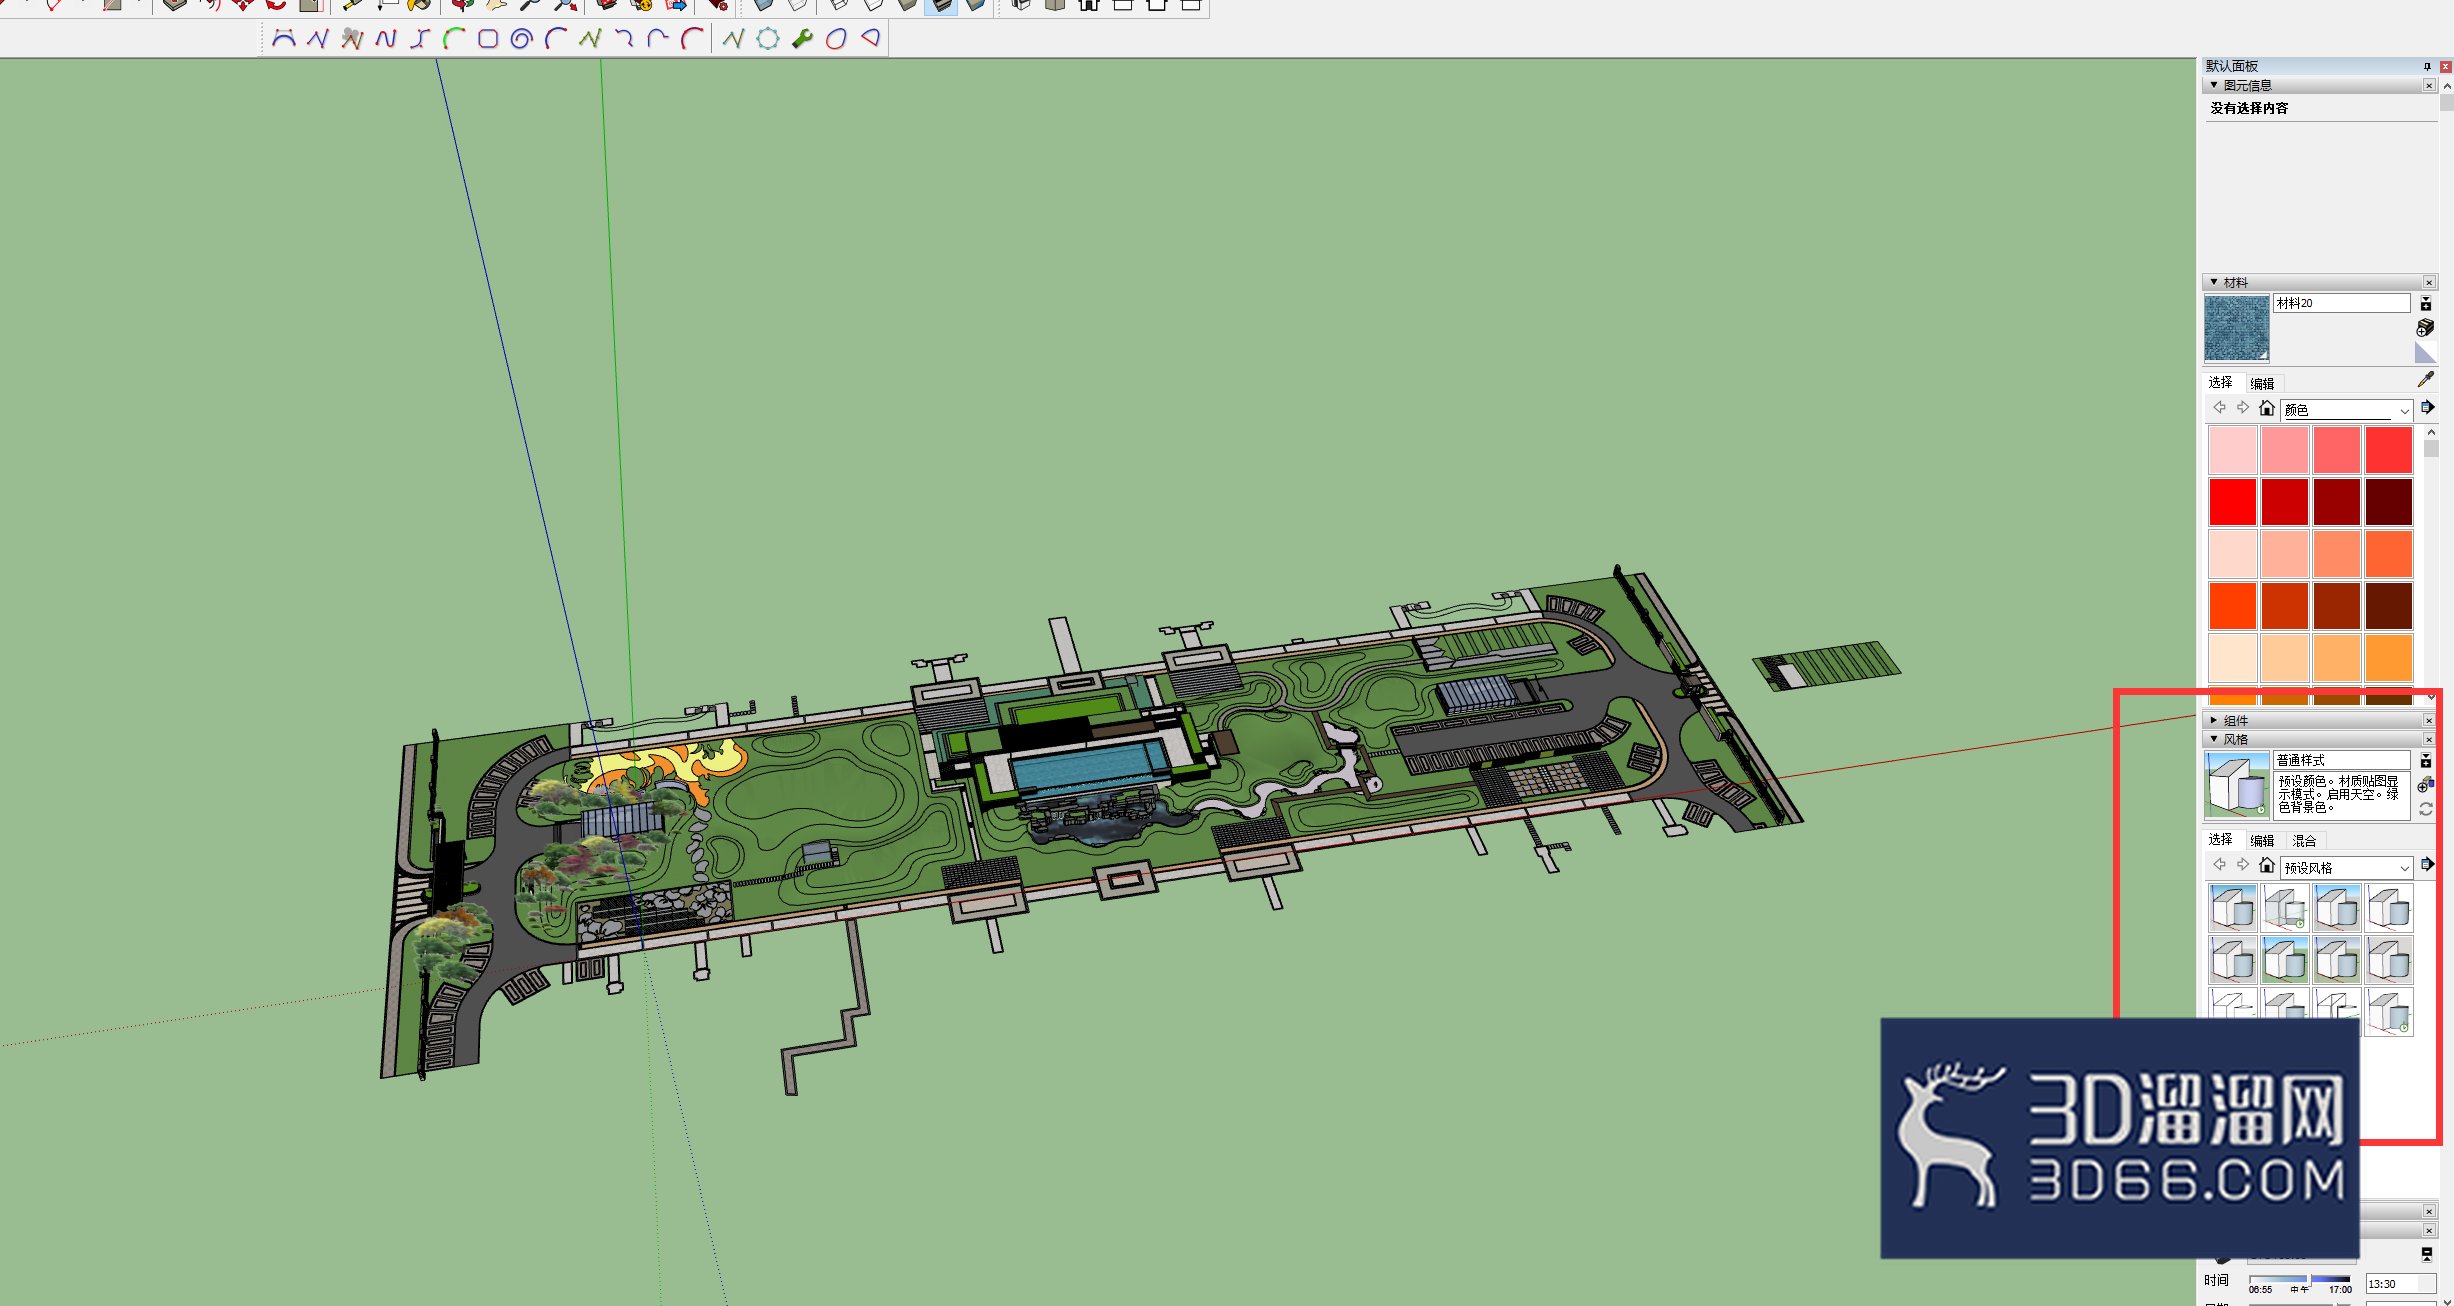Open materials details arrow menu
This screenshot has width=2454, height=1306.
pos(2426,408)
